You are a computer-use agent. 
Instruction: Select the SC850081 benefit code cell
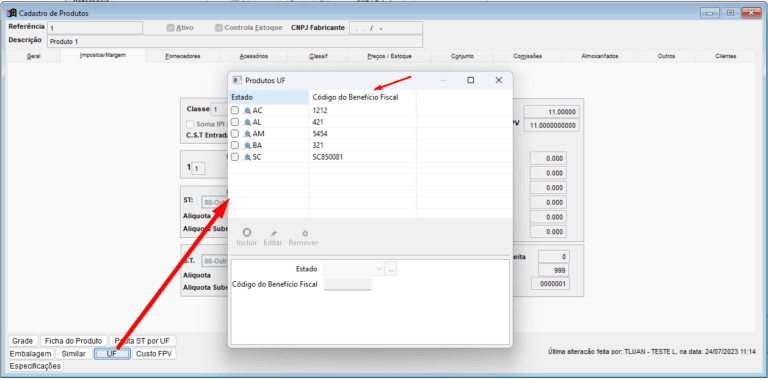point(362,157)
